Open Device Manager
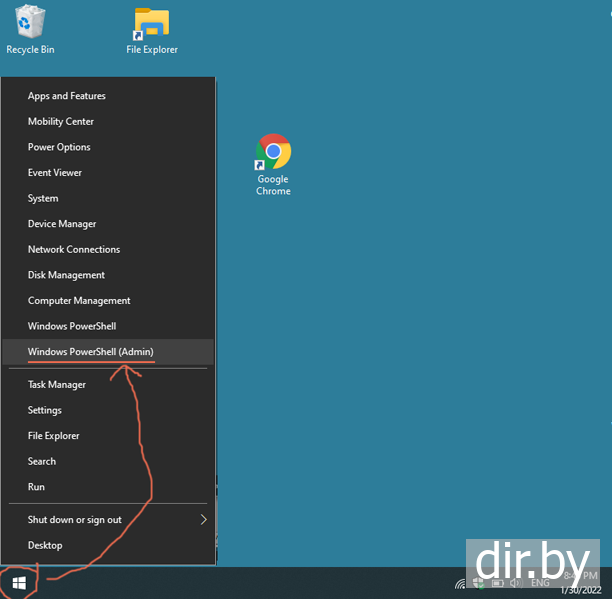The height and width of the screenshot is (599, 612). (108, 224)
